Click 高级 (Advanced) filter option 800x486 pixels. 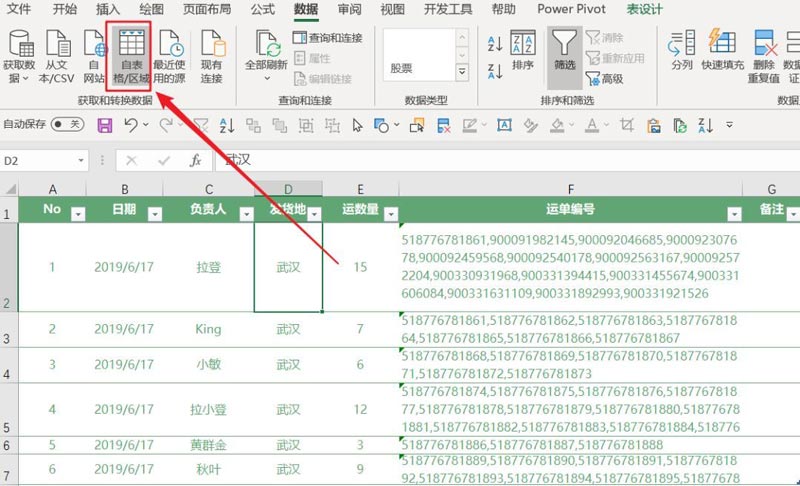point(605,79)
